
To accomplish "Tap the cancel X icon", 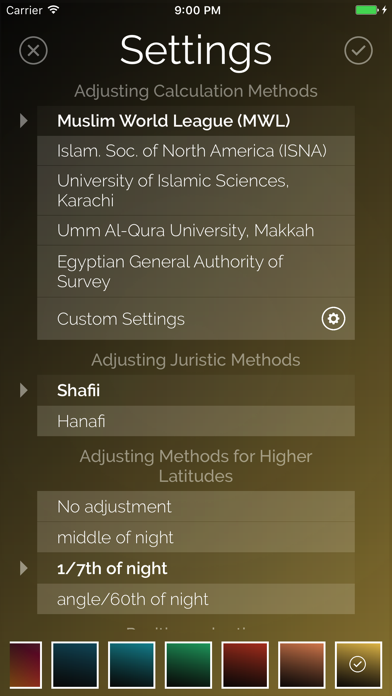I will [33, 51].
